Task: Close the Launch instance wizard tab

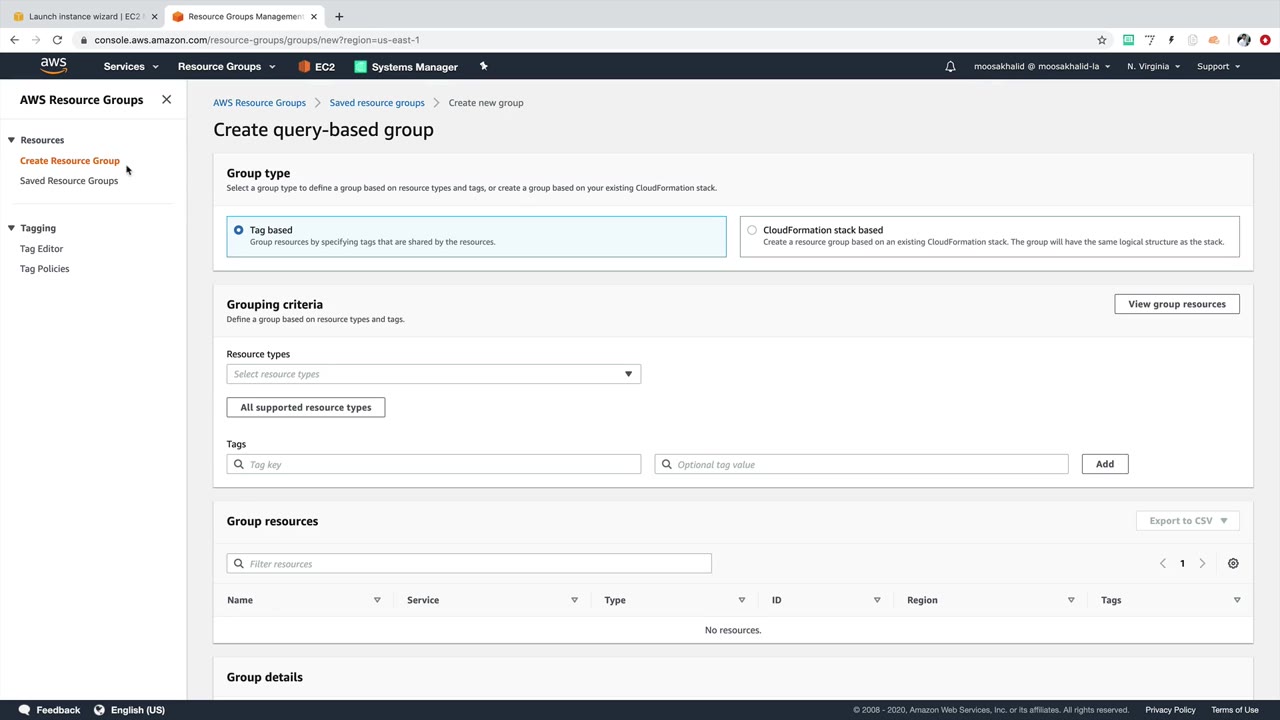Action: coord(154,16)
